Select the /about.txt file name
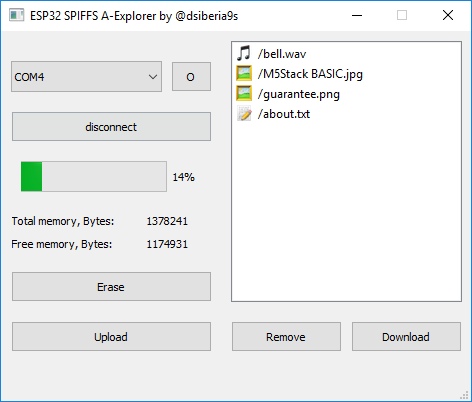The height and width of the screenshot is (402, 472). (x=284, y=114)
